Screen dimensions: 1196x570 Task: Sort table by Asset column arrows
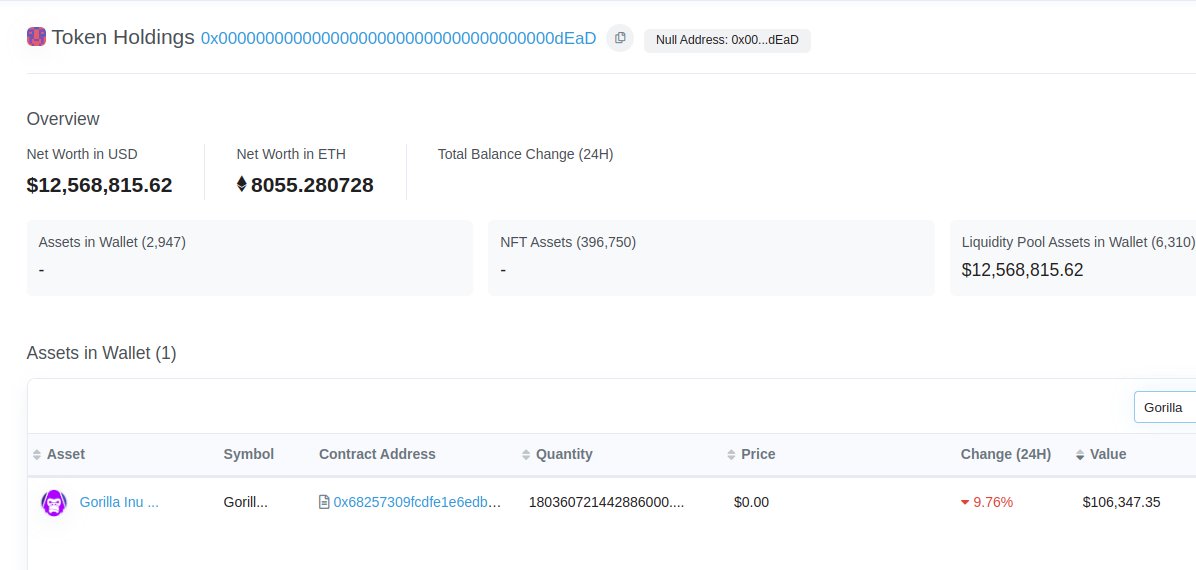pyautogui.click(x=37, y=455)
